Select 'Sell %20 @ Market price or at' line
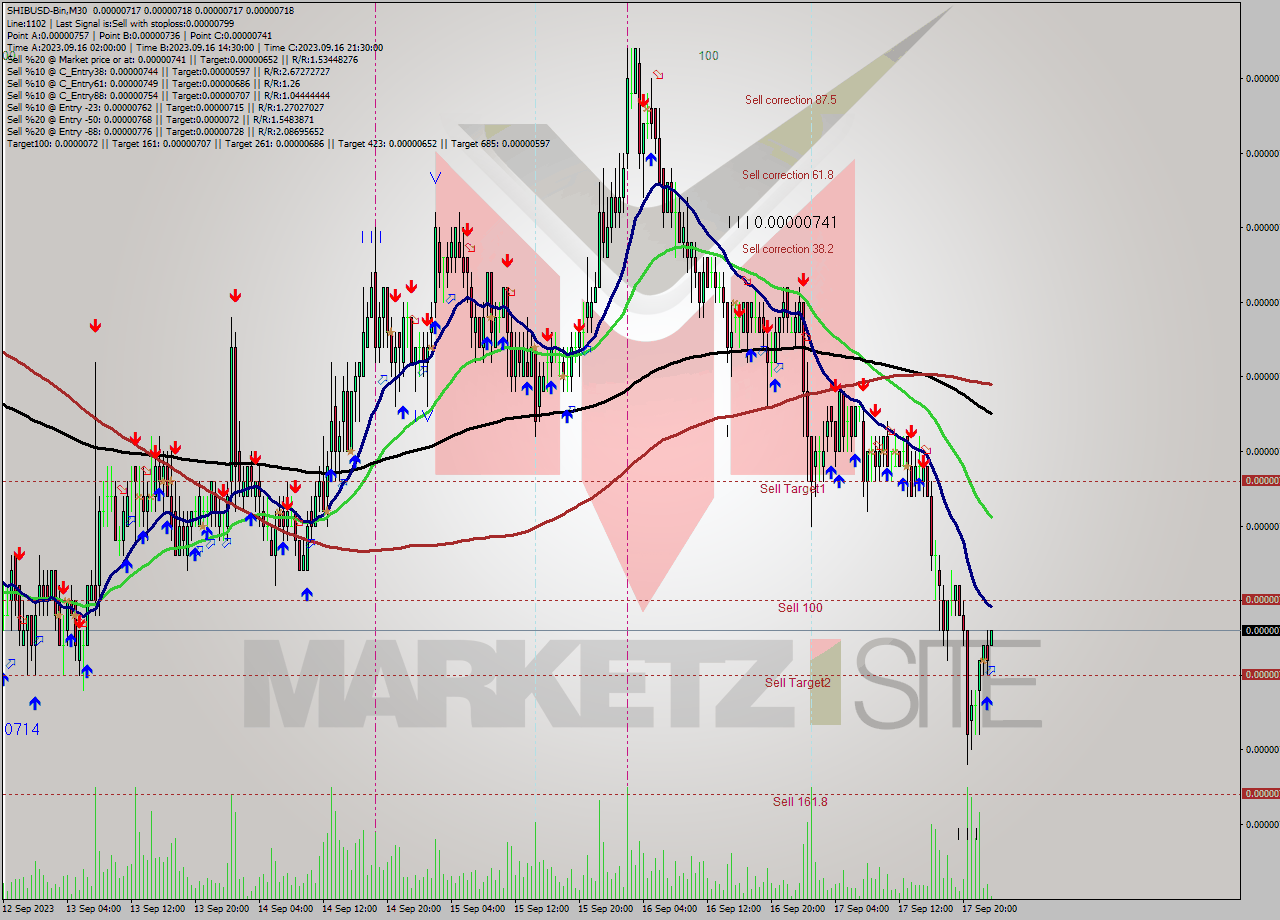 point(182,59)
